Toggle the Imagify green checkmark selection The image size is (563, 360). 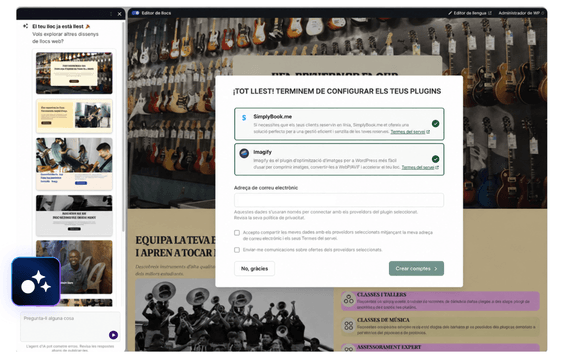436,159
